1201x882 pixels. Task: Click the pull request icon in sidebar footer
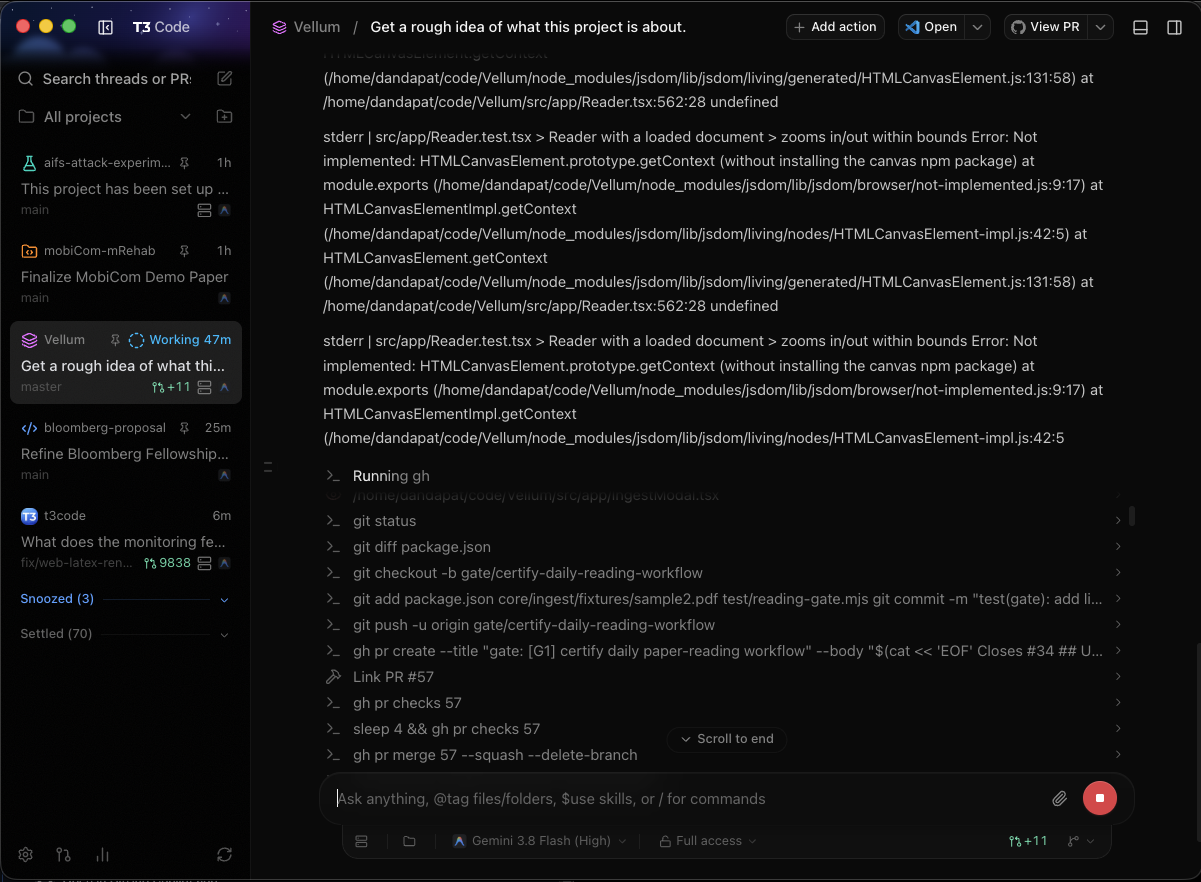[64, 854]
